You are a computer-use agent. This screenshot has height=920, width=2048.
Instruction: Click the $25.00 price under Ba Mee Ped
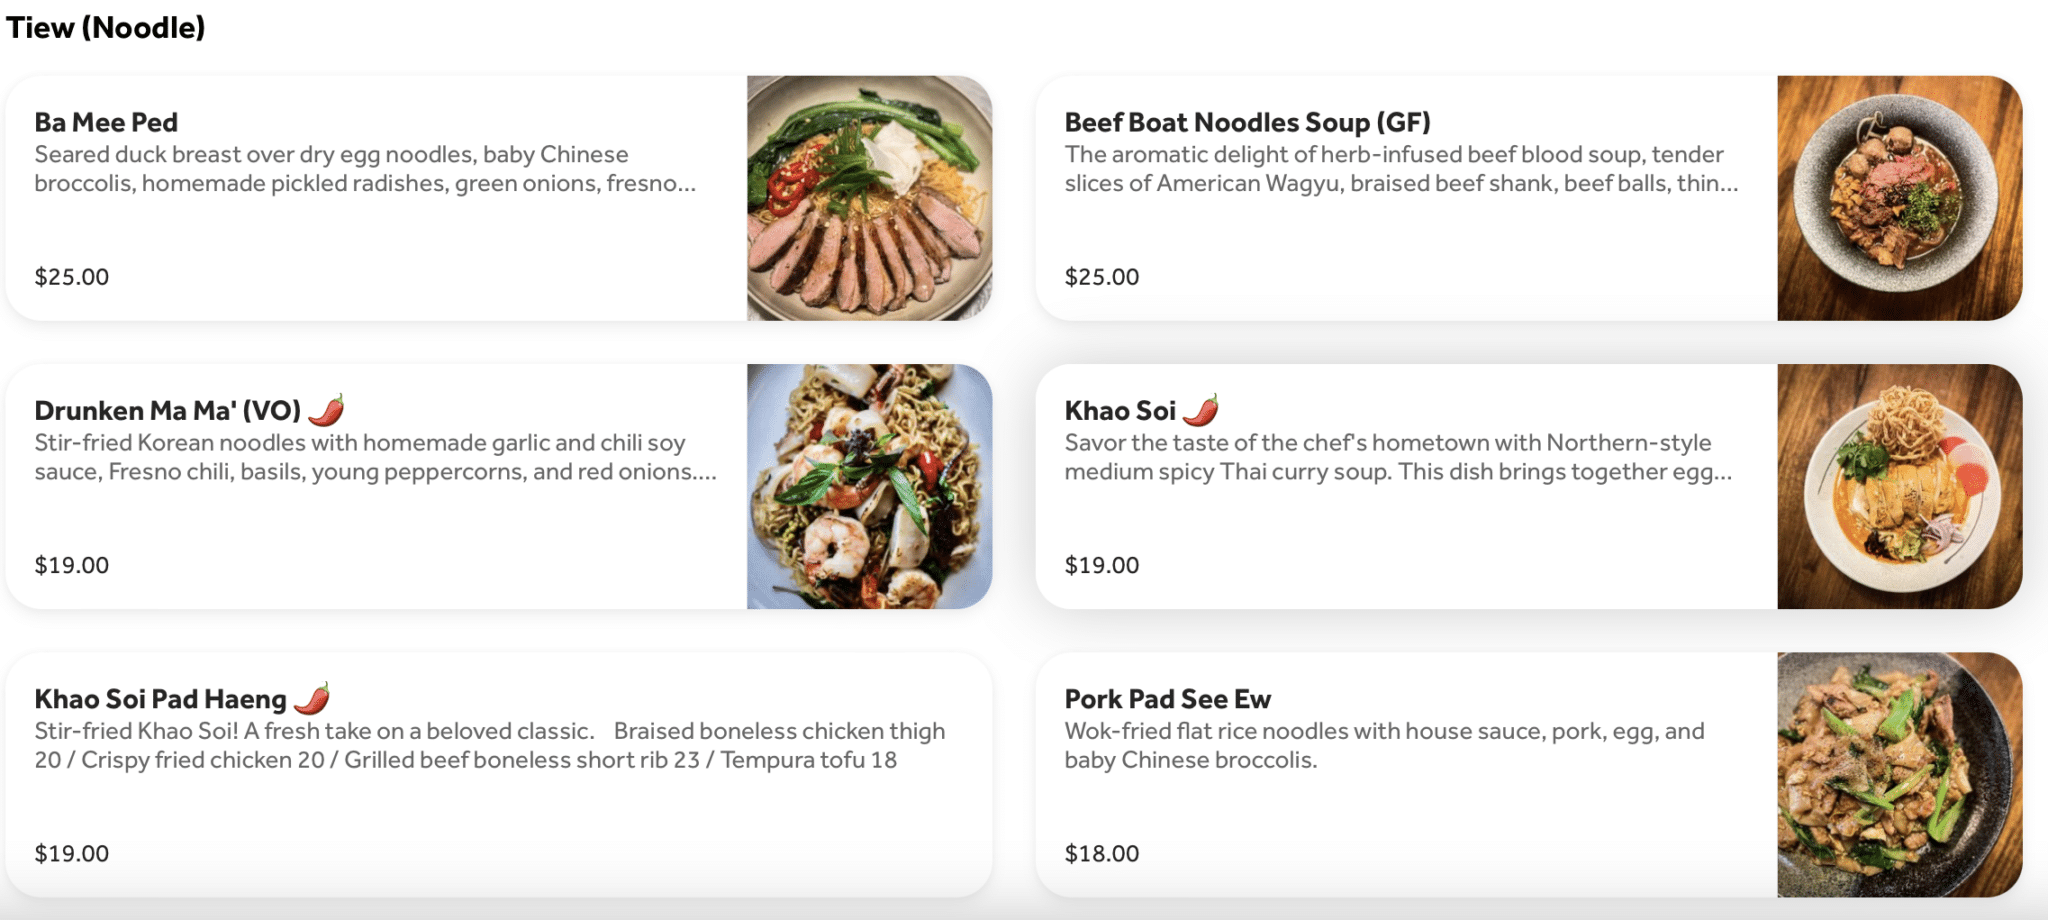coord(71,276)
